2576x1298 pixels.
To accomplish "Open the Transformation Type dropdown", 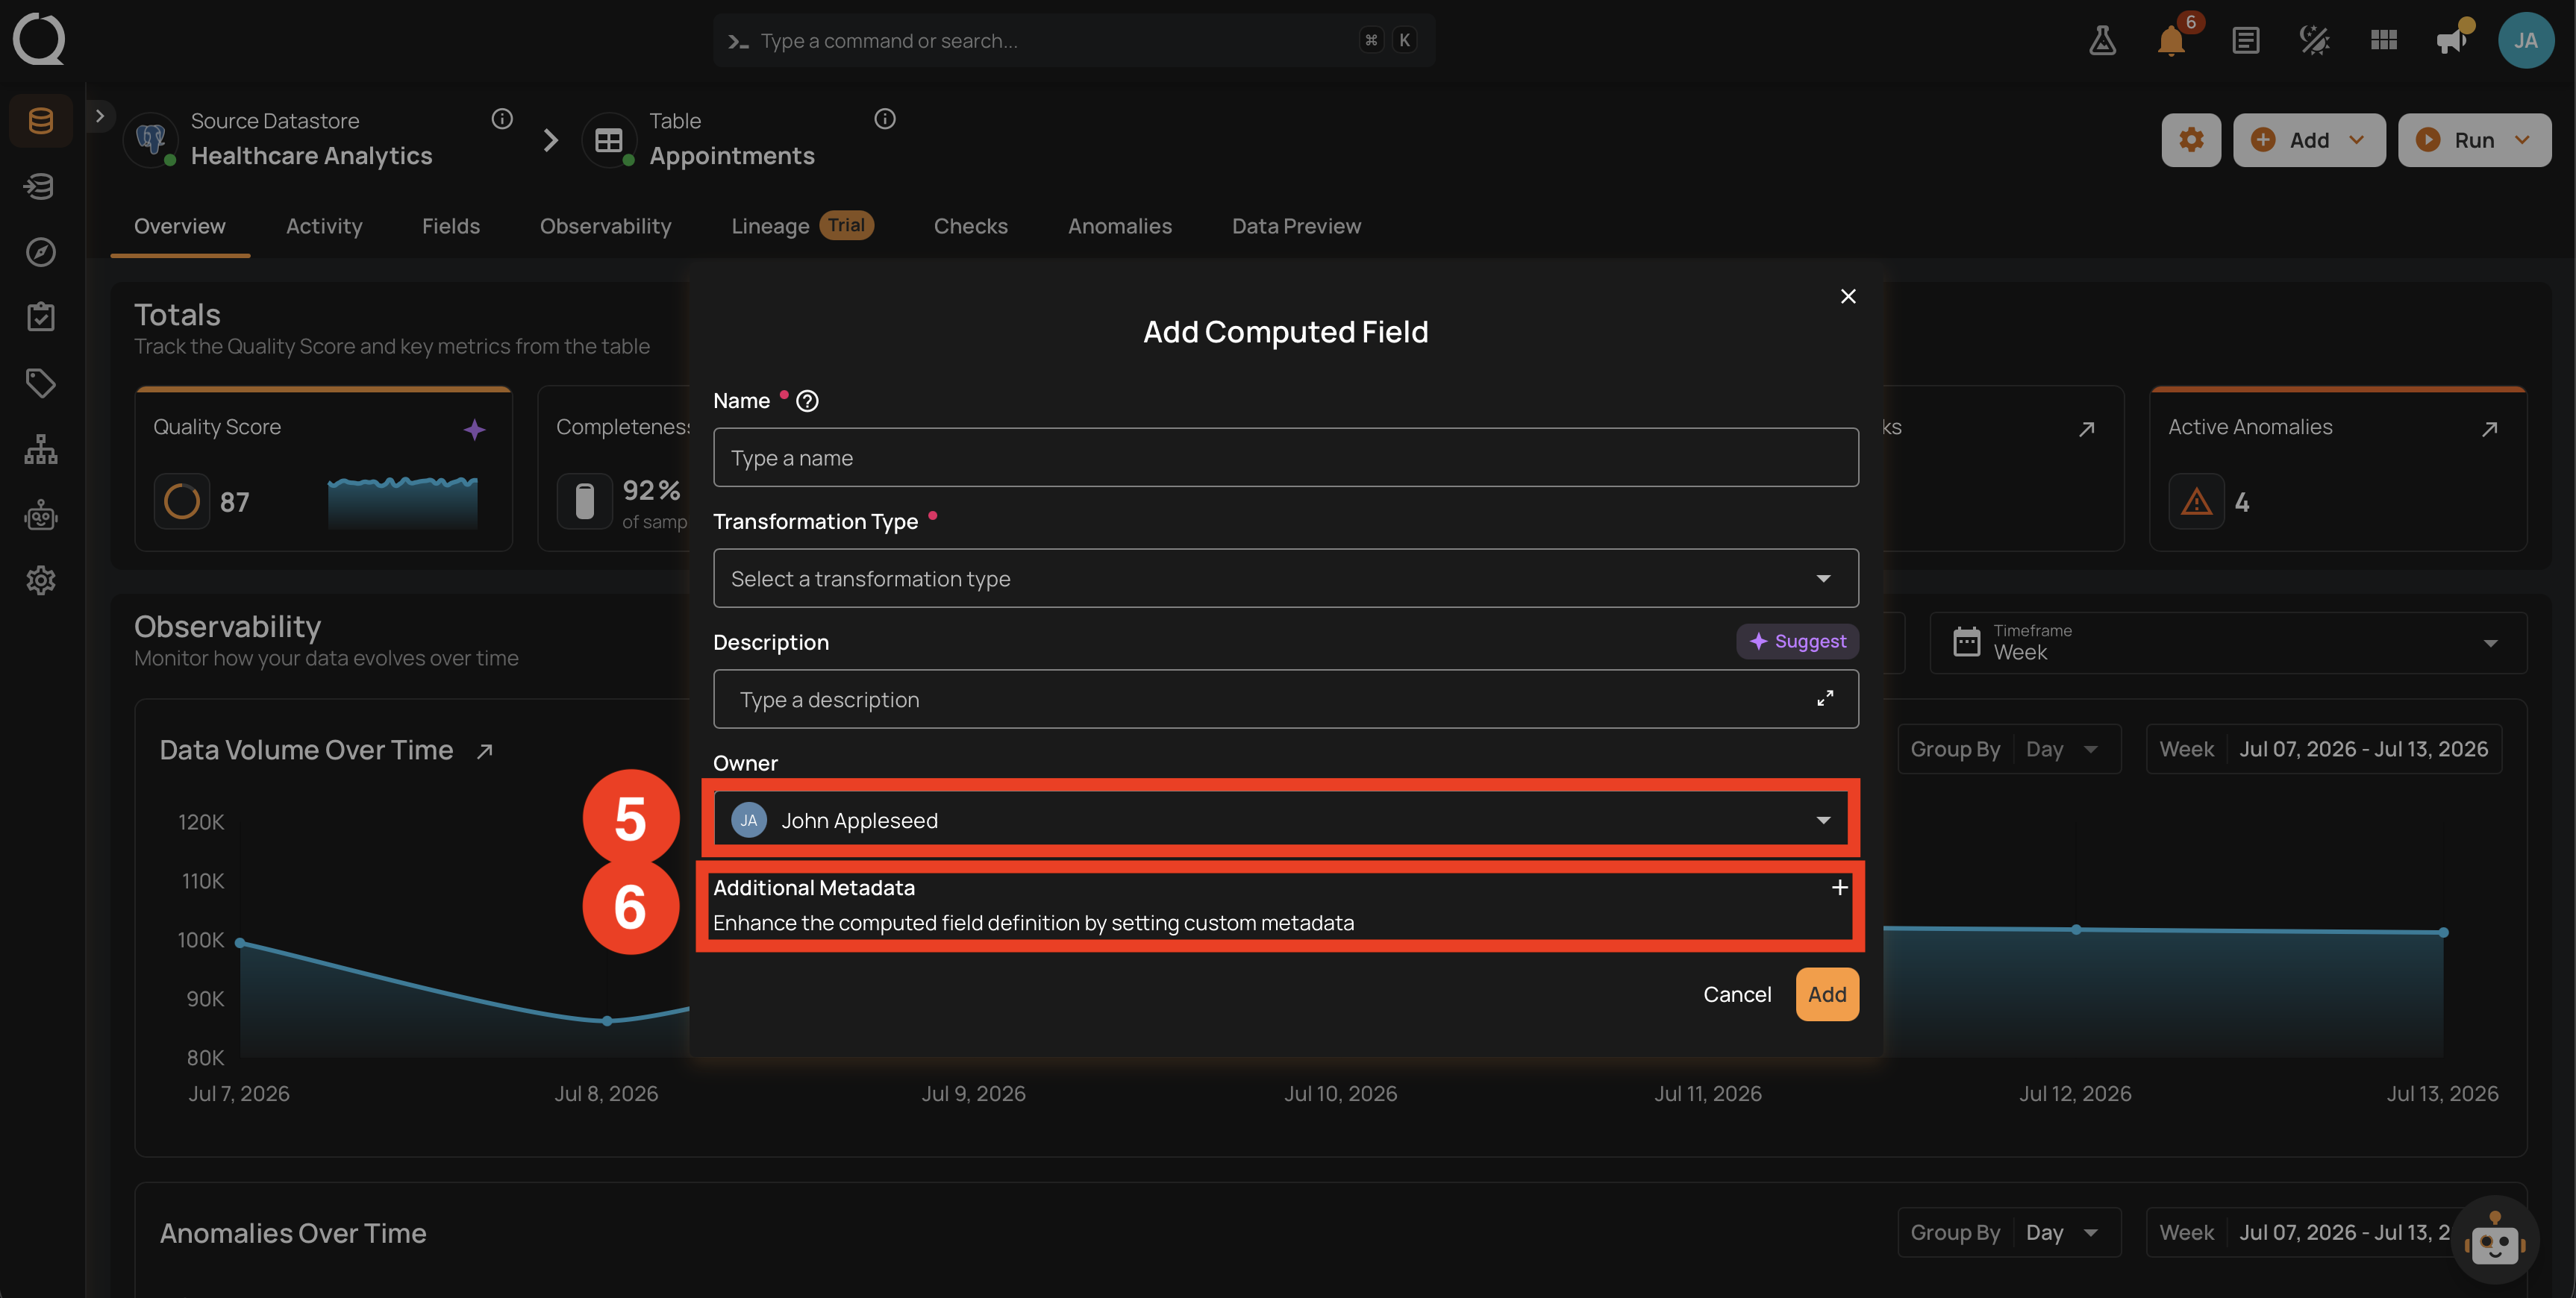I will 1285,578.
